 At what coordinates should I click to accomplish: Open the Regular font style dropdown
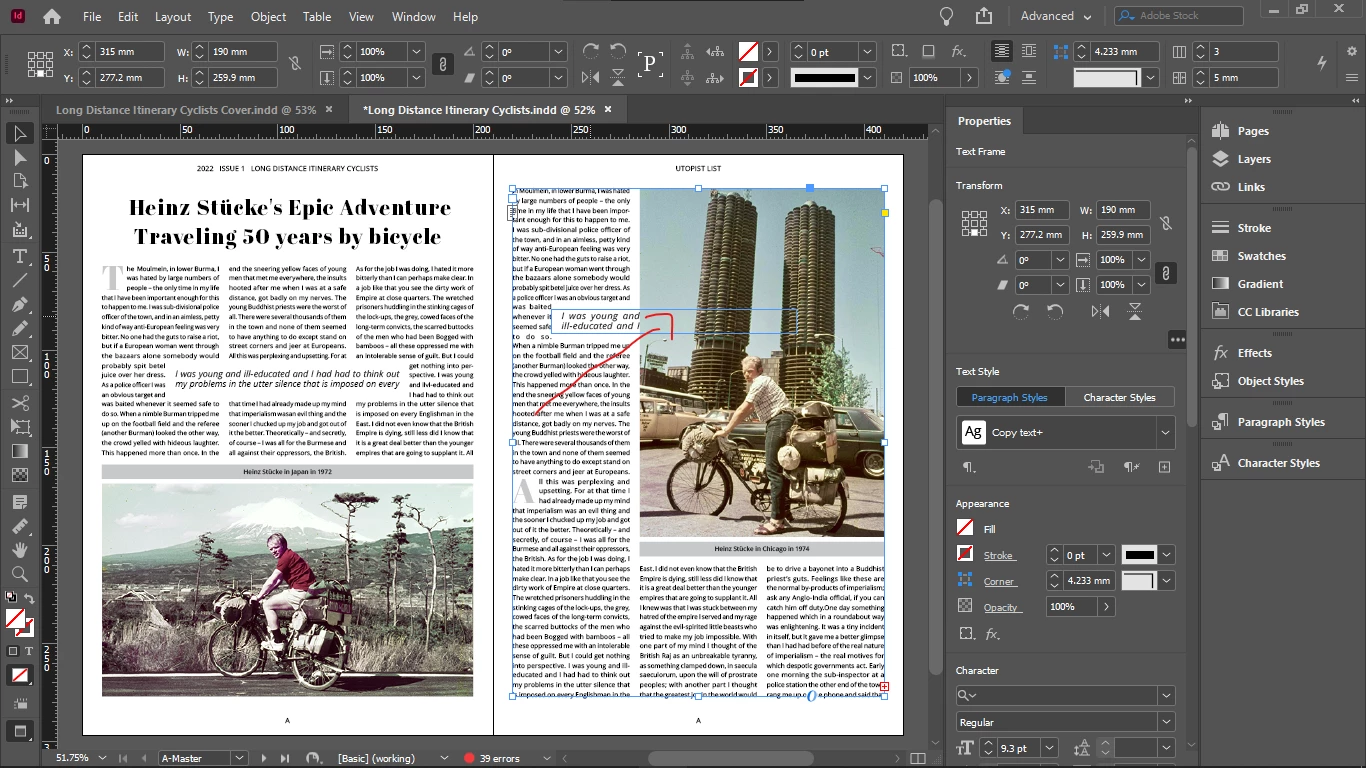[x=1166, y=722]
